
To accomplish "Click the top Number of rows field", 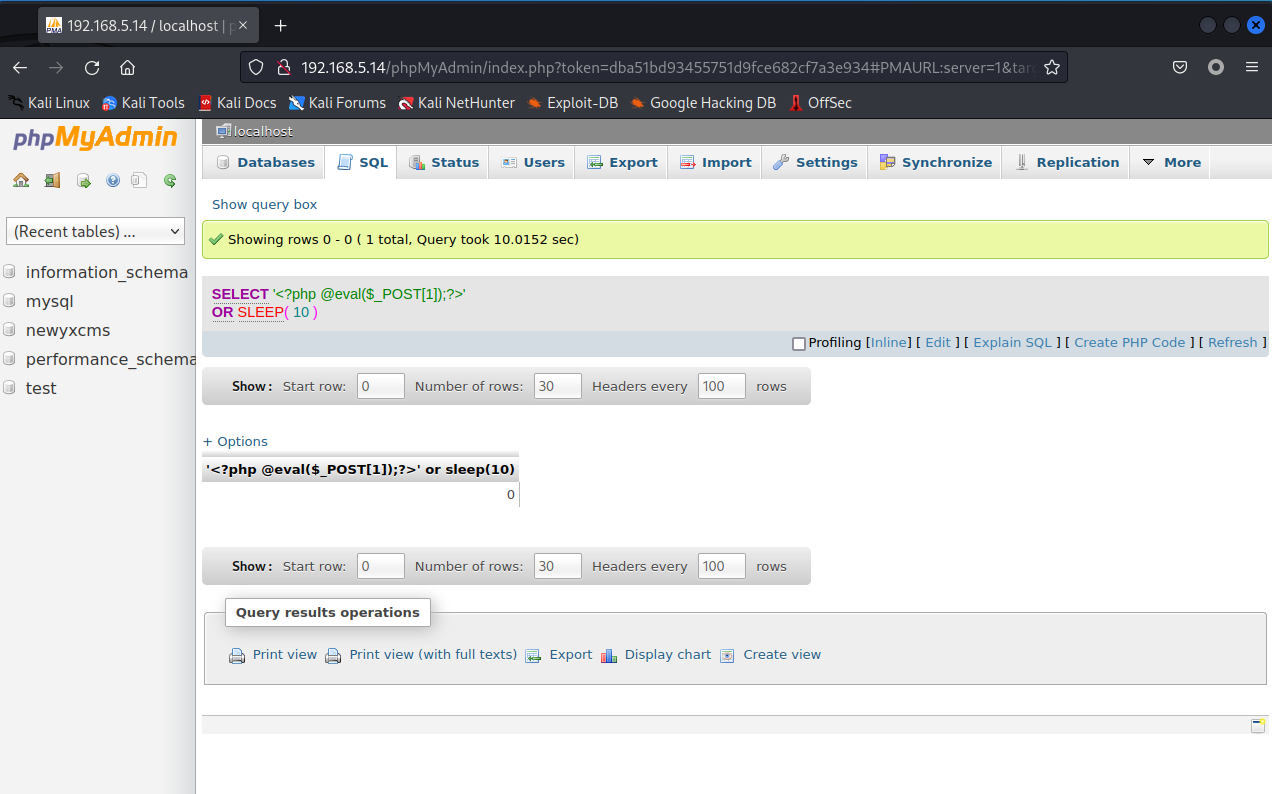I will click(557, 386).
